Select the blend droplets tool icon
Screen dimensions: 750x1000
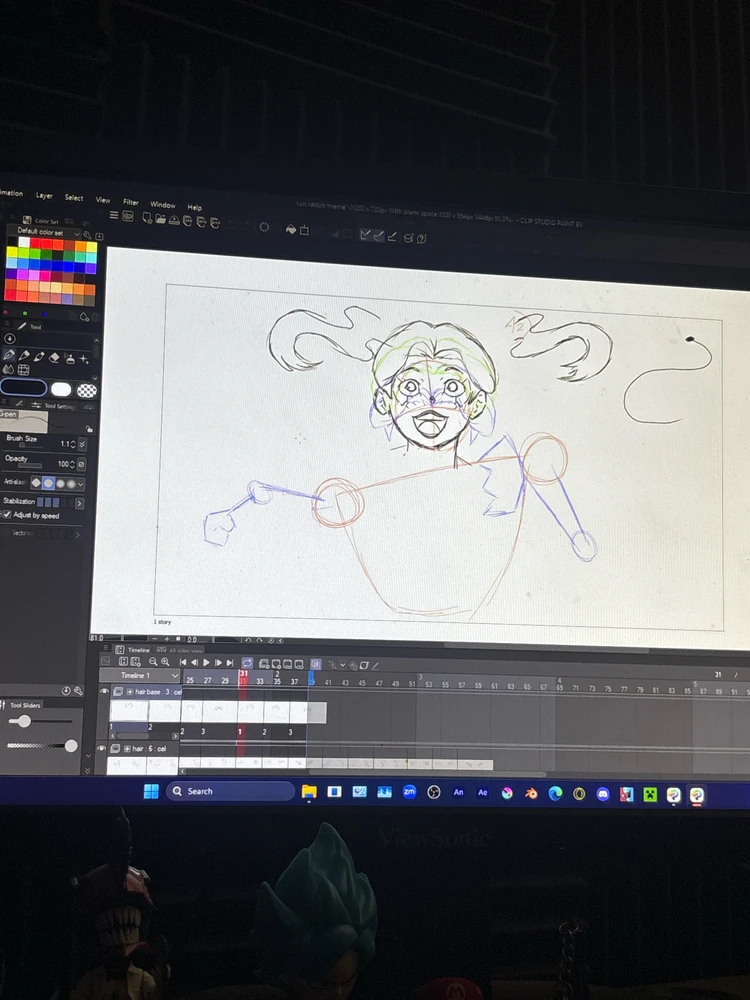tap(8, 369)
